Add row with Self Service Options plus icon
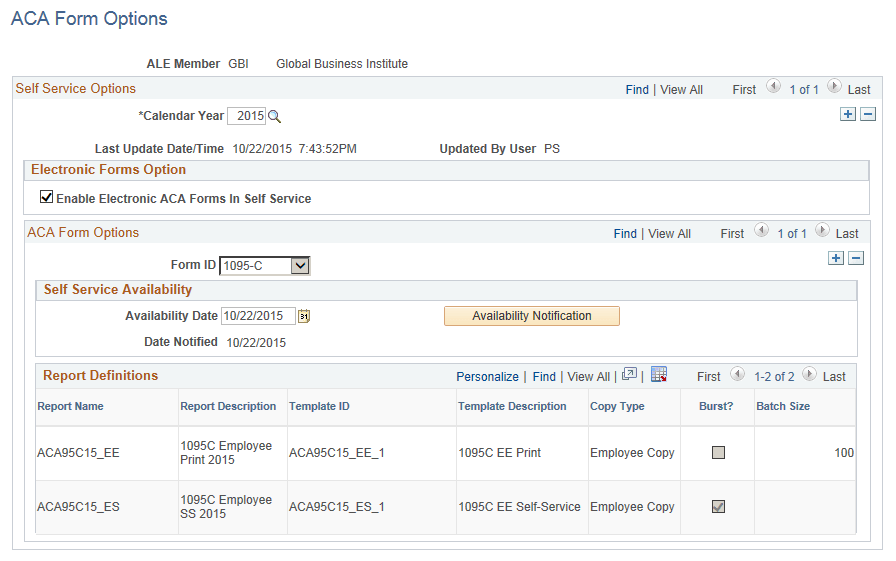The image size is (896, 561). [x=848, y=114]
